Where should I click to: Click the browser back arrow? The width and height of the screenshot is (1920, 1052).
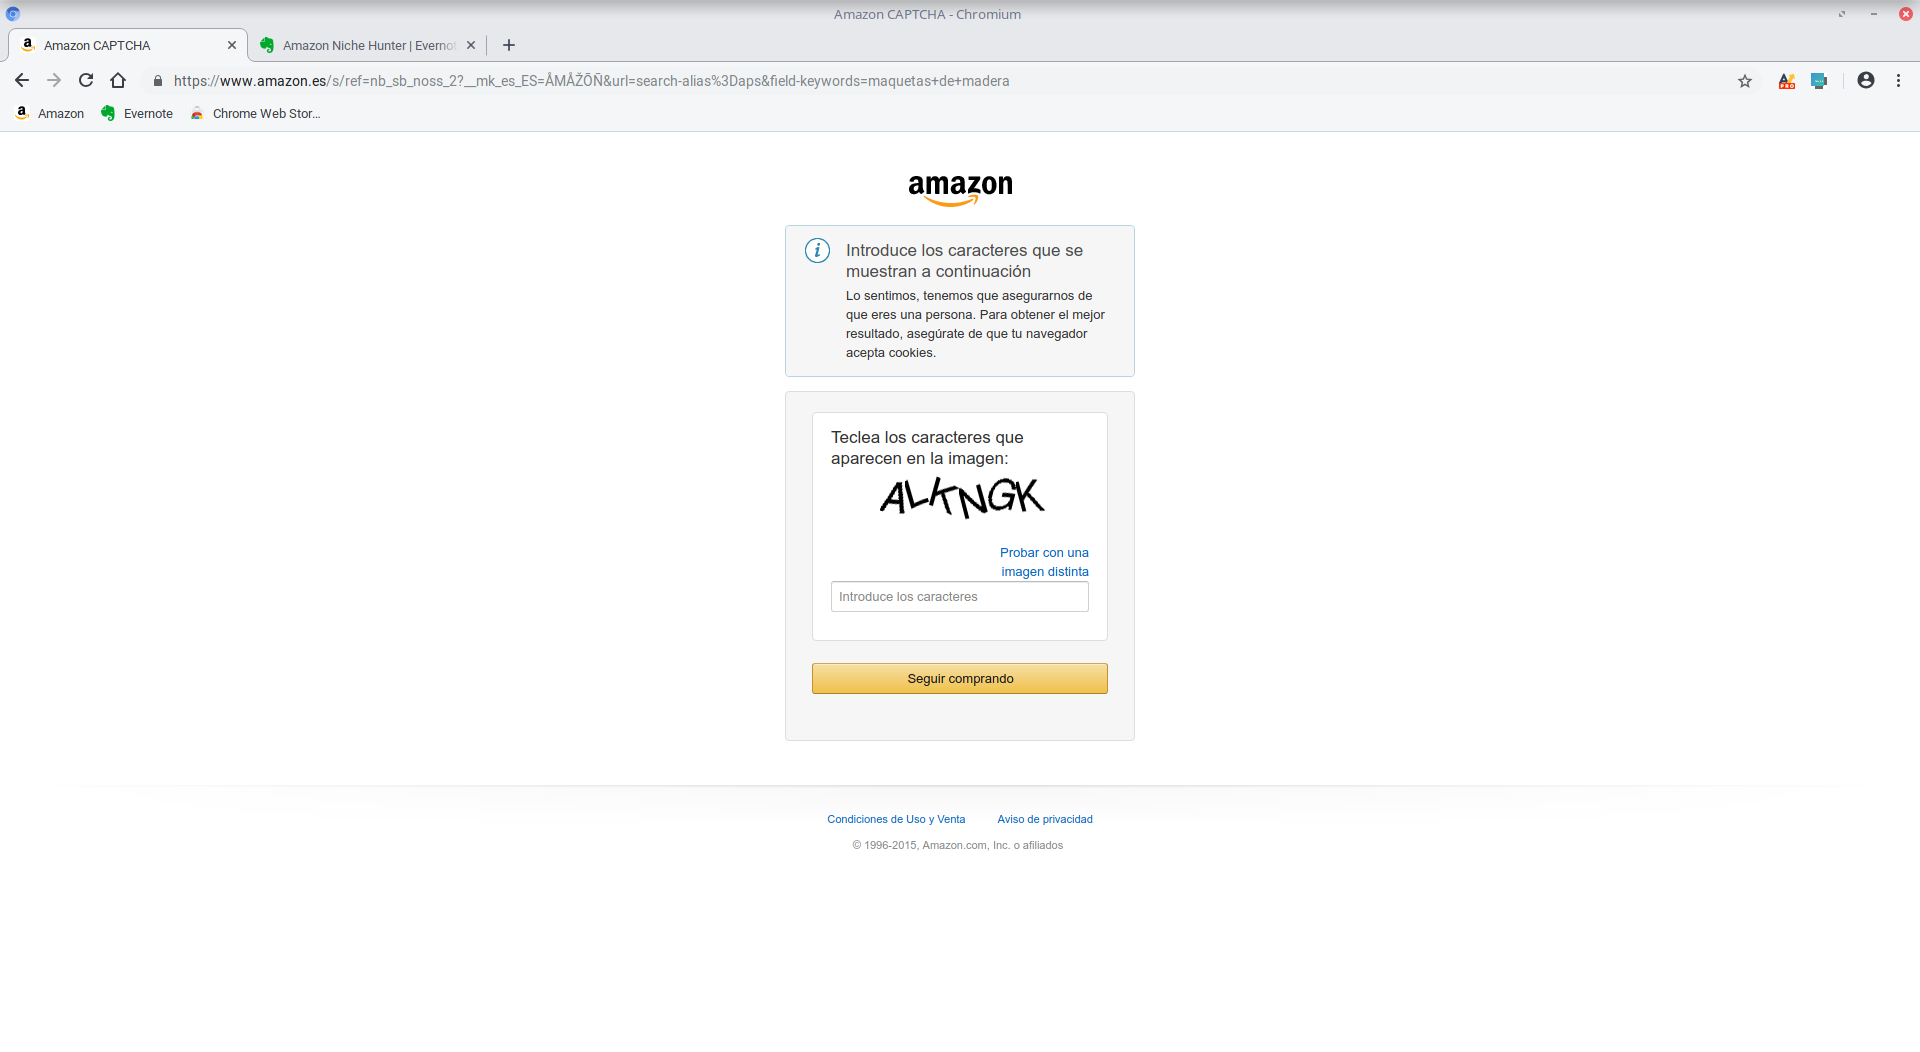(x=22, y=81)
